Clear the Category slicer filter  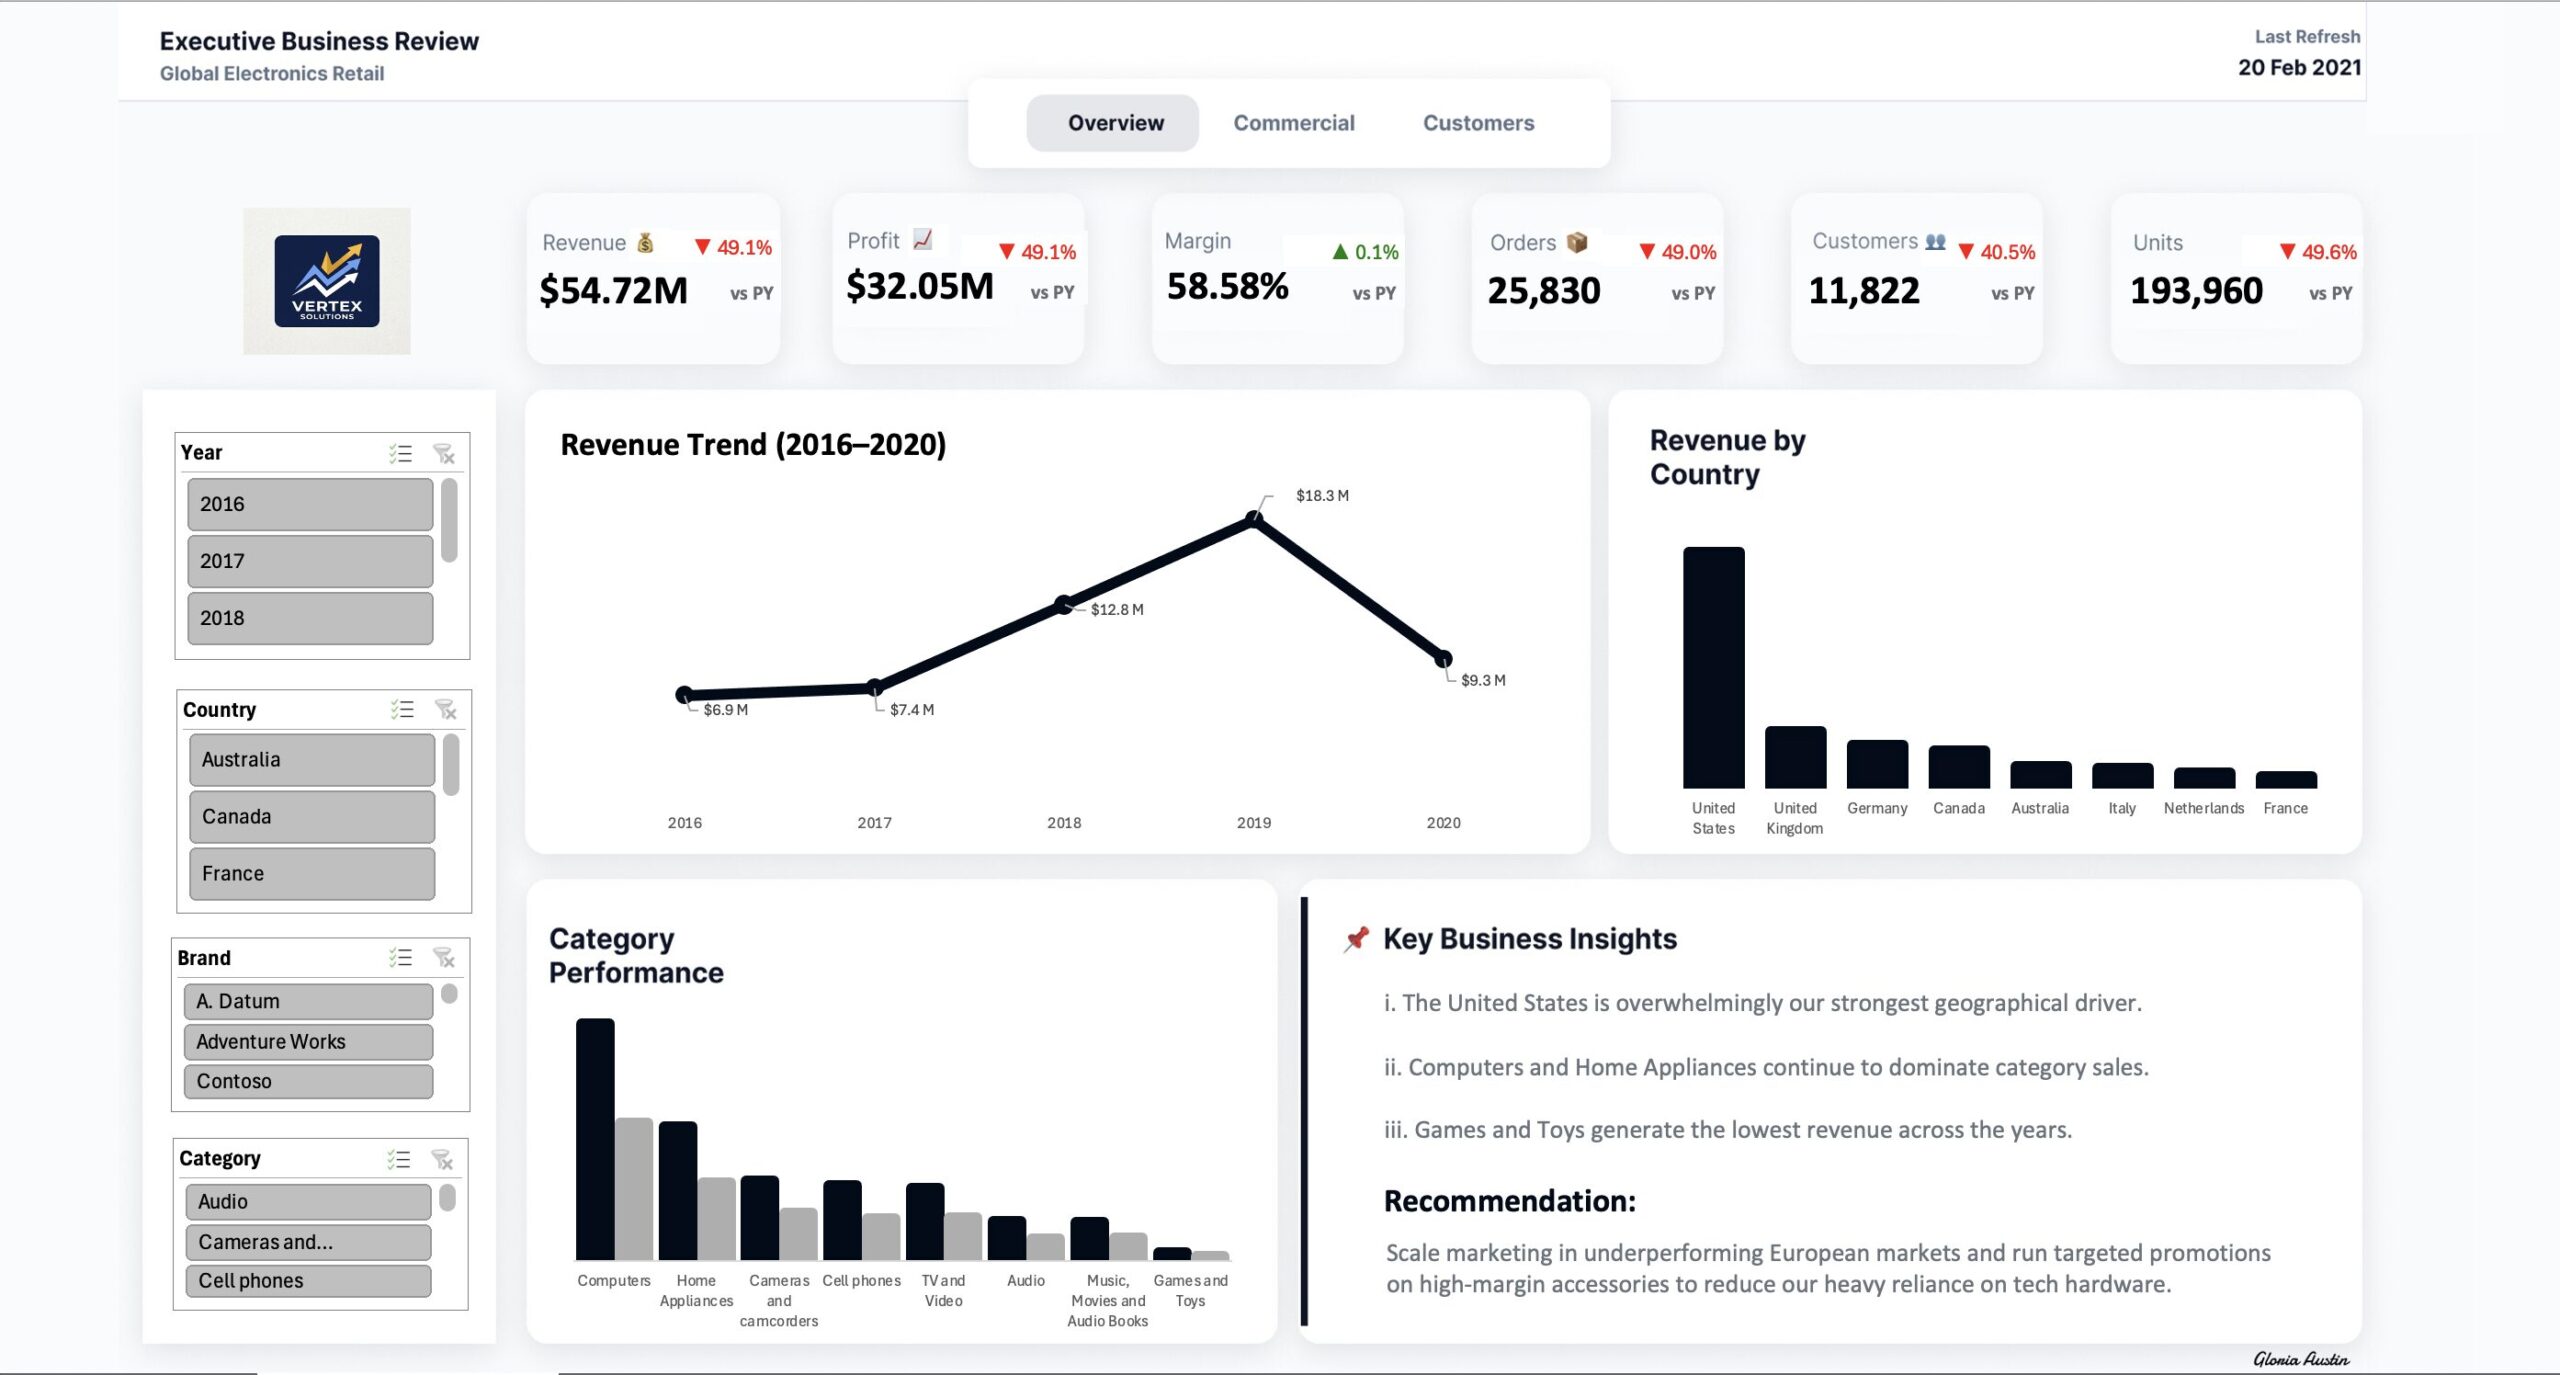pyautogui.click(x=442, y=1159)
